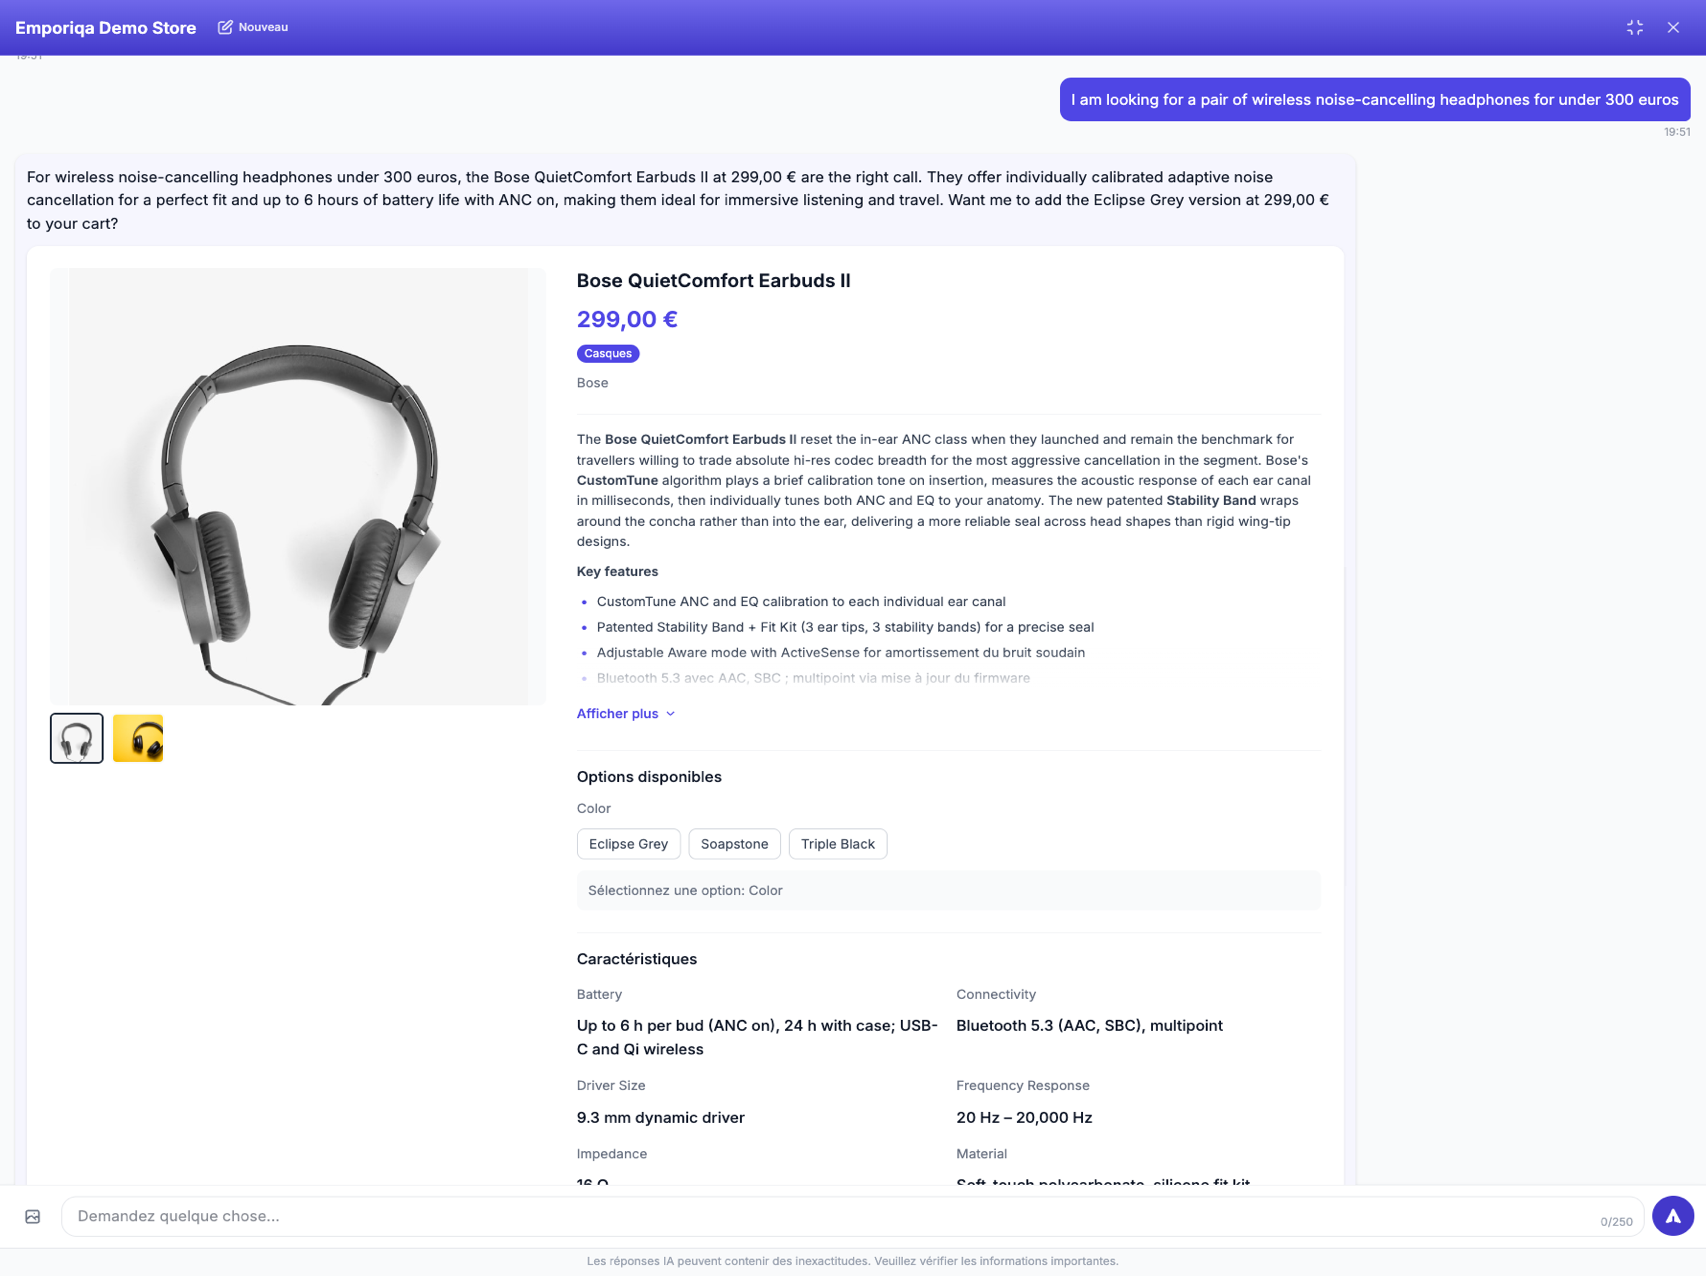Viewport: 1706px width, 1276px height.
Task: Click the 20 Hz – 20,000 Hz value
Action: (x=1024, y=1118)
